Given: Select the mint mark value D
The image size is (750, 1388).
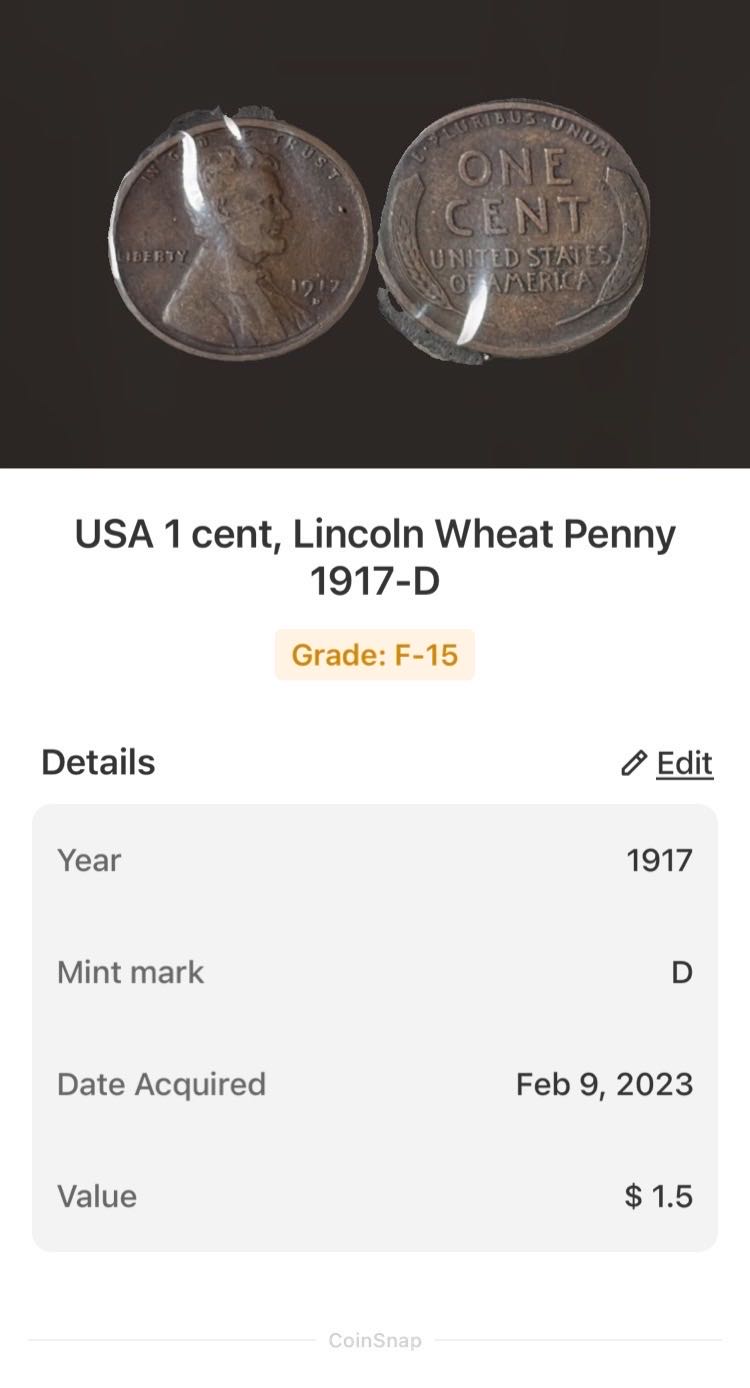Looking at the screenshot, I should coord(681,972).
